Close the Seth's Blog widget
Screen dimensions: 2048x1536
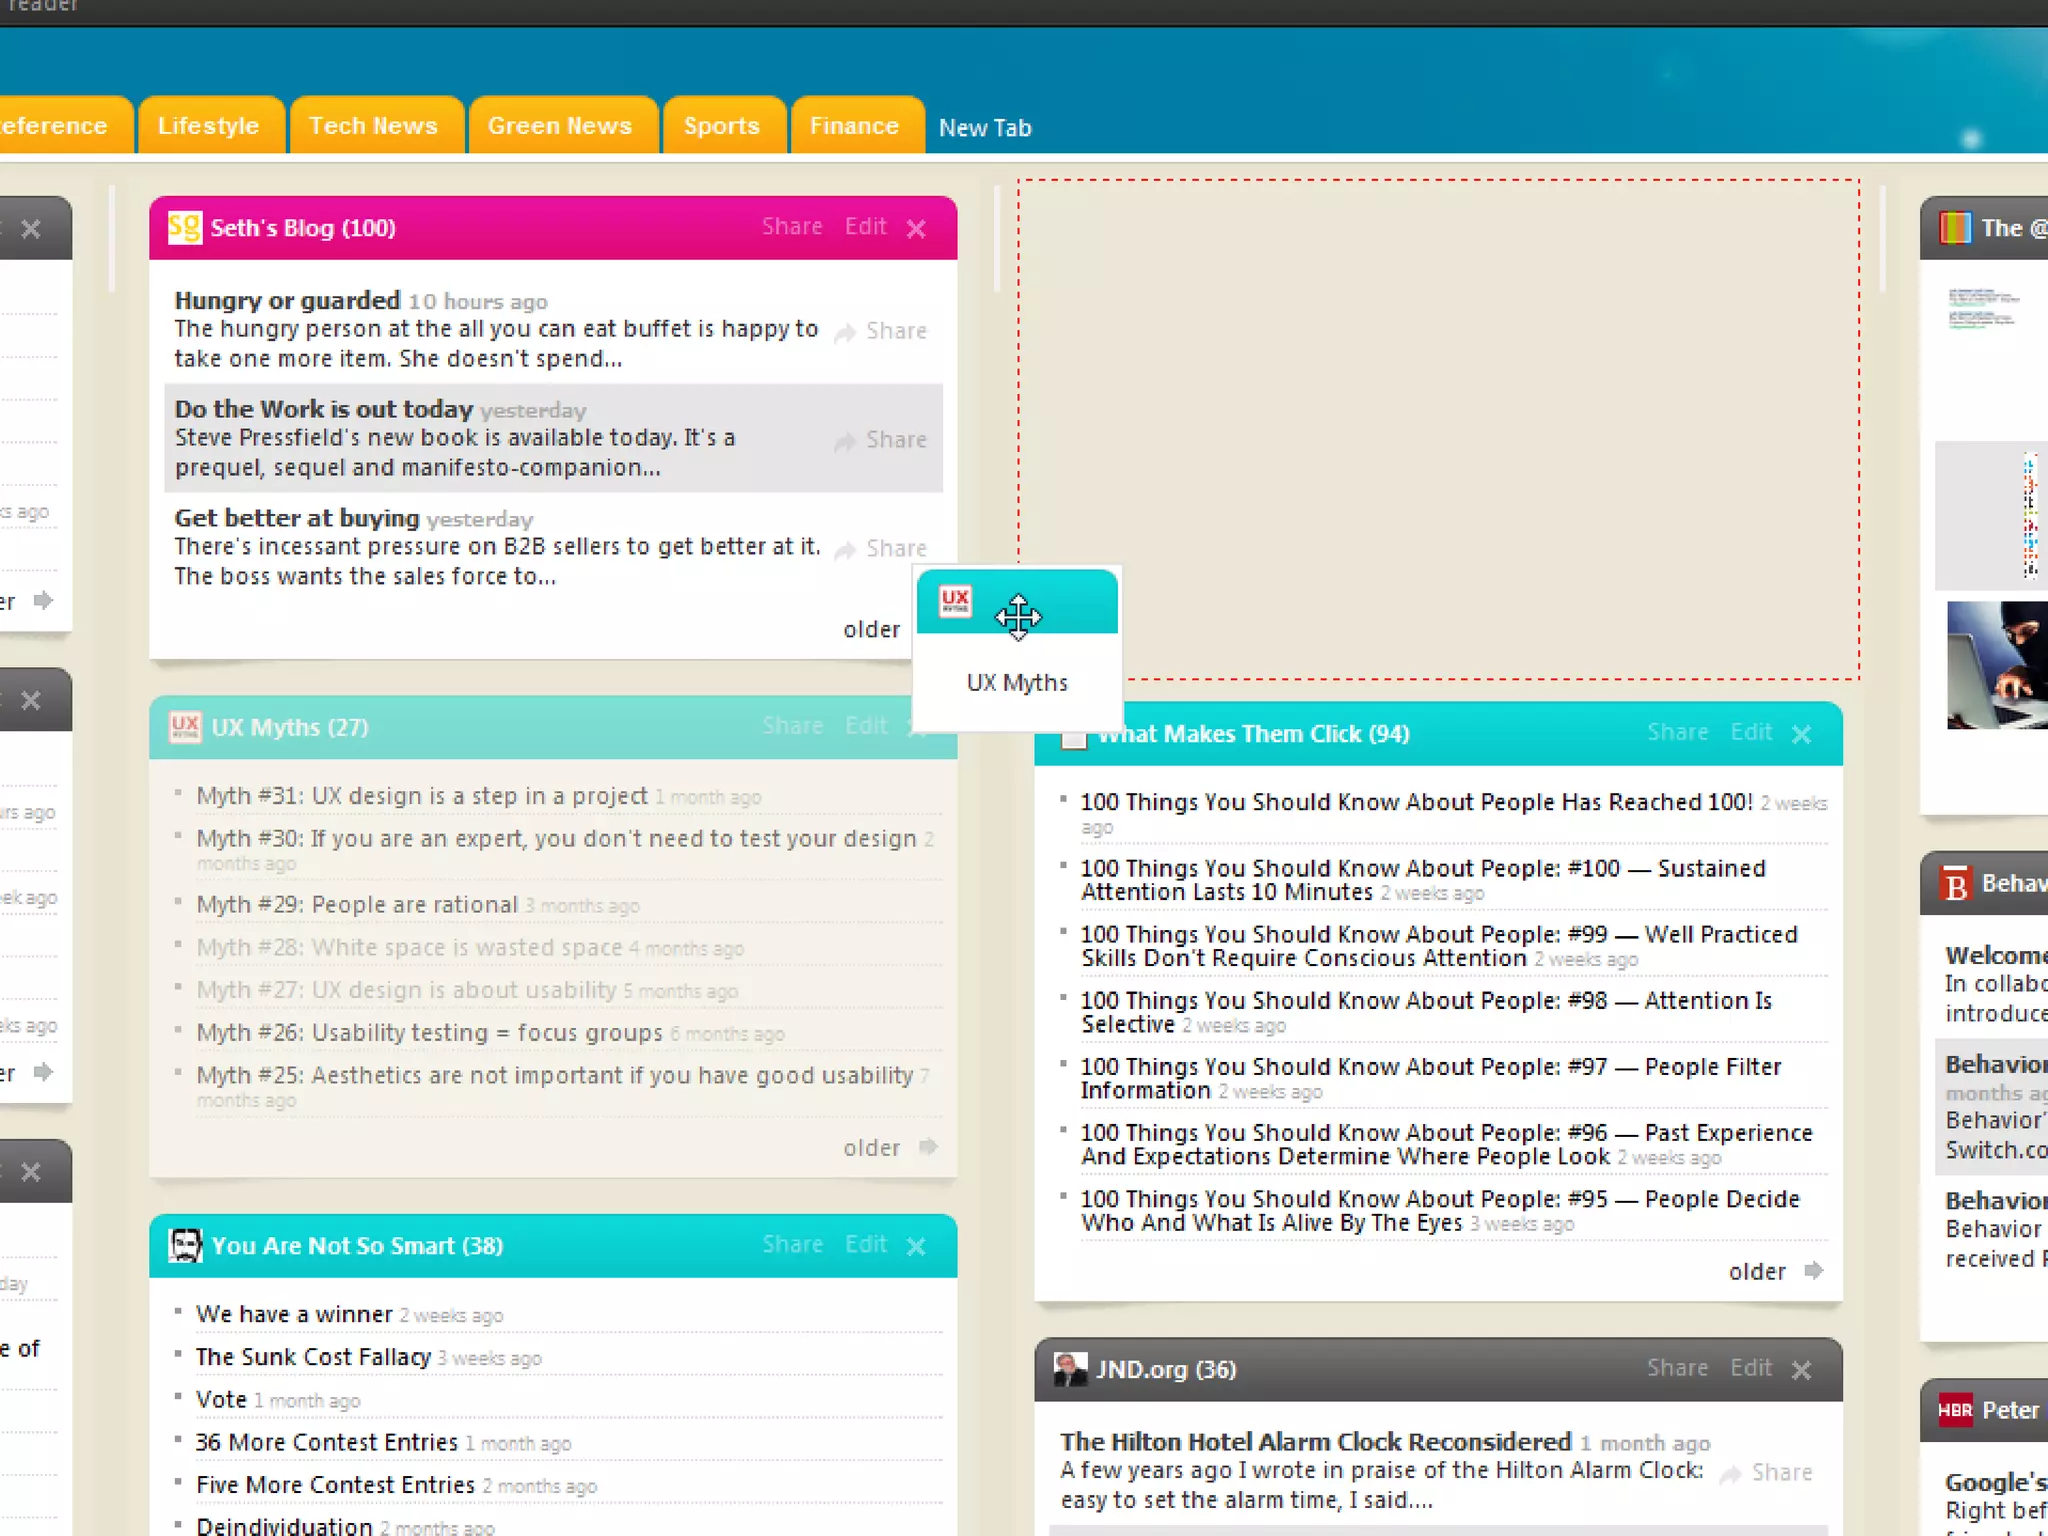916,229
